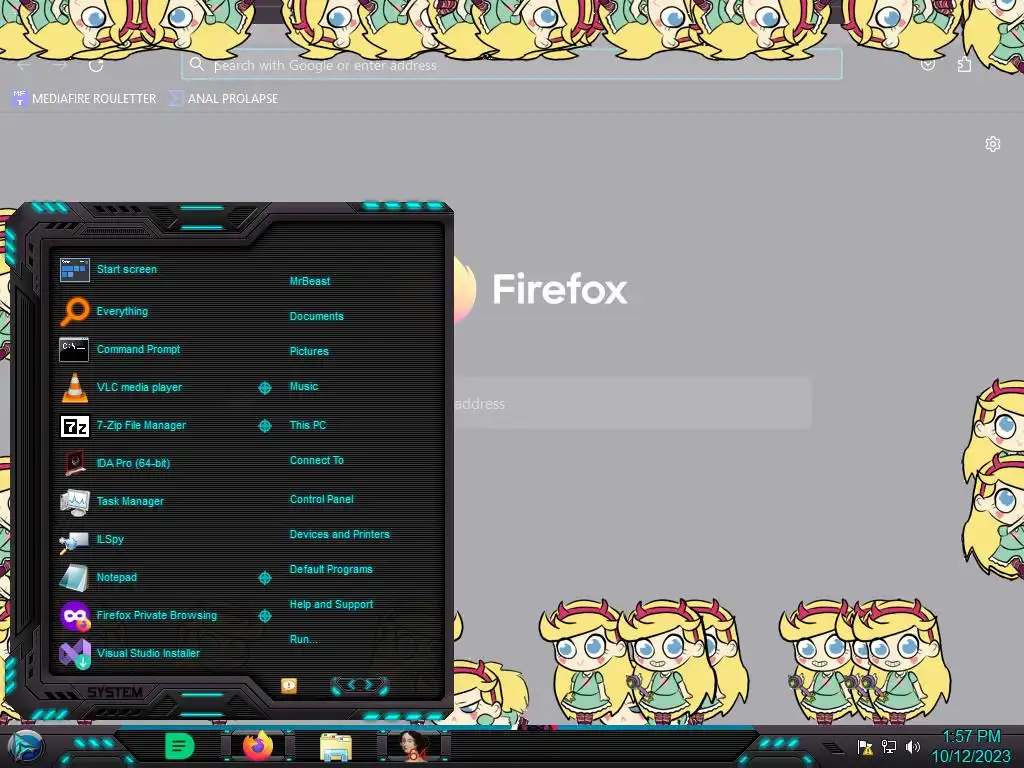
Task: Open Firefox Extensions puzzle icon
Action: point(965,65)
